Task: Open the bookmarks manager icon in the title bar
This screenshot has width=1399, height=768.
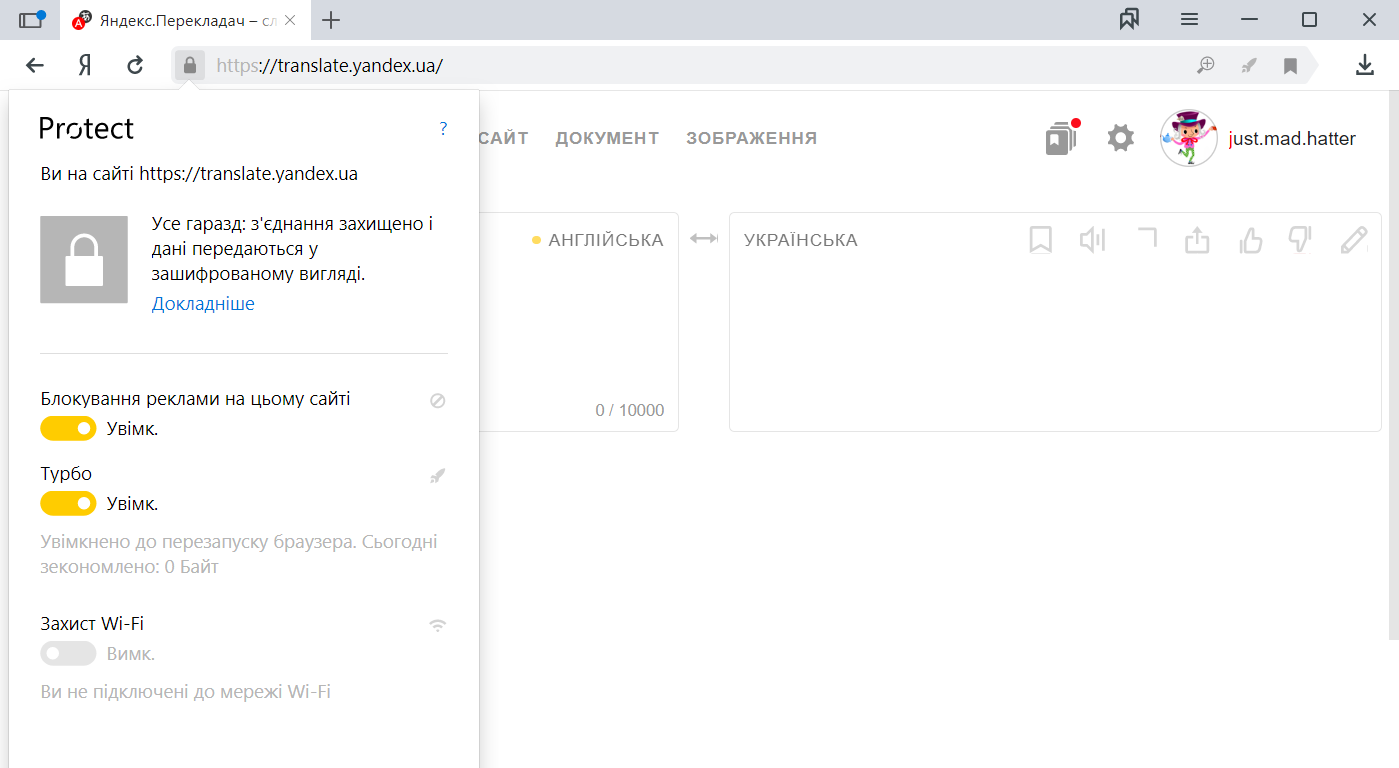Action: (1129, 19)
